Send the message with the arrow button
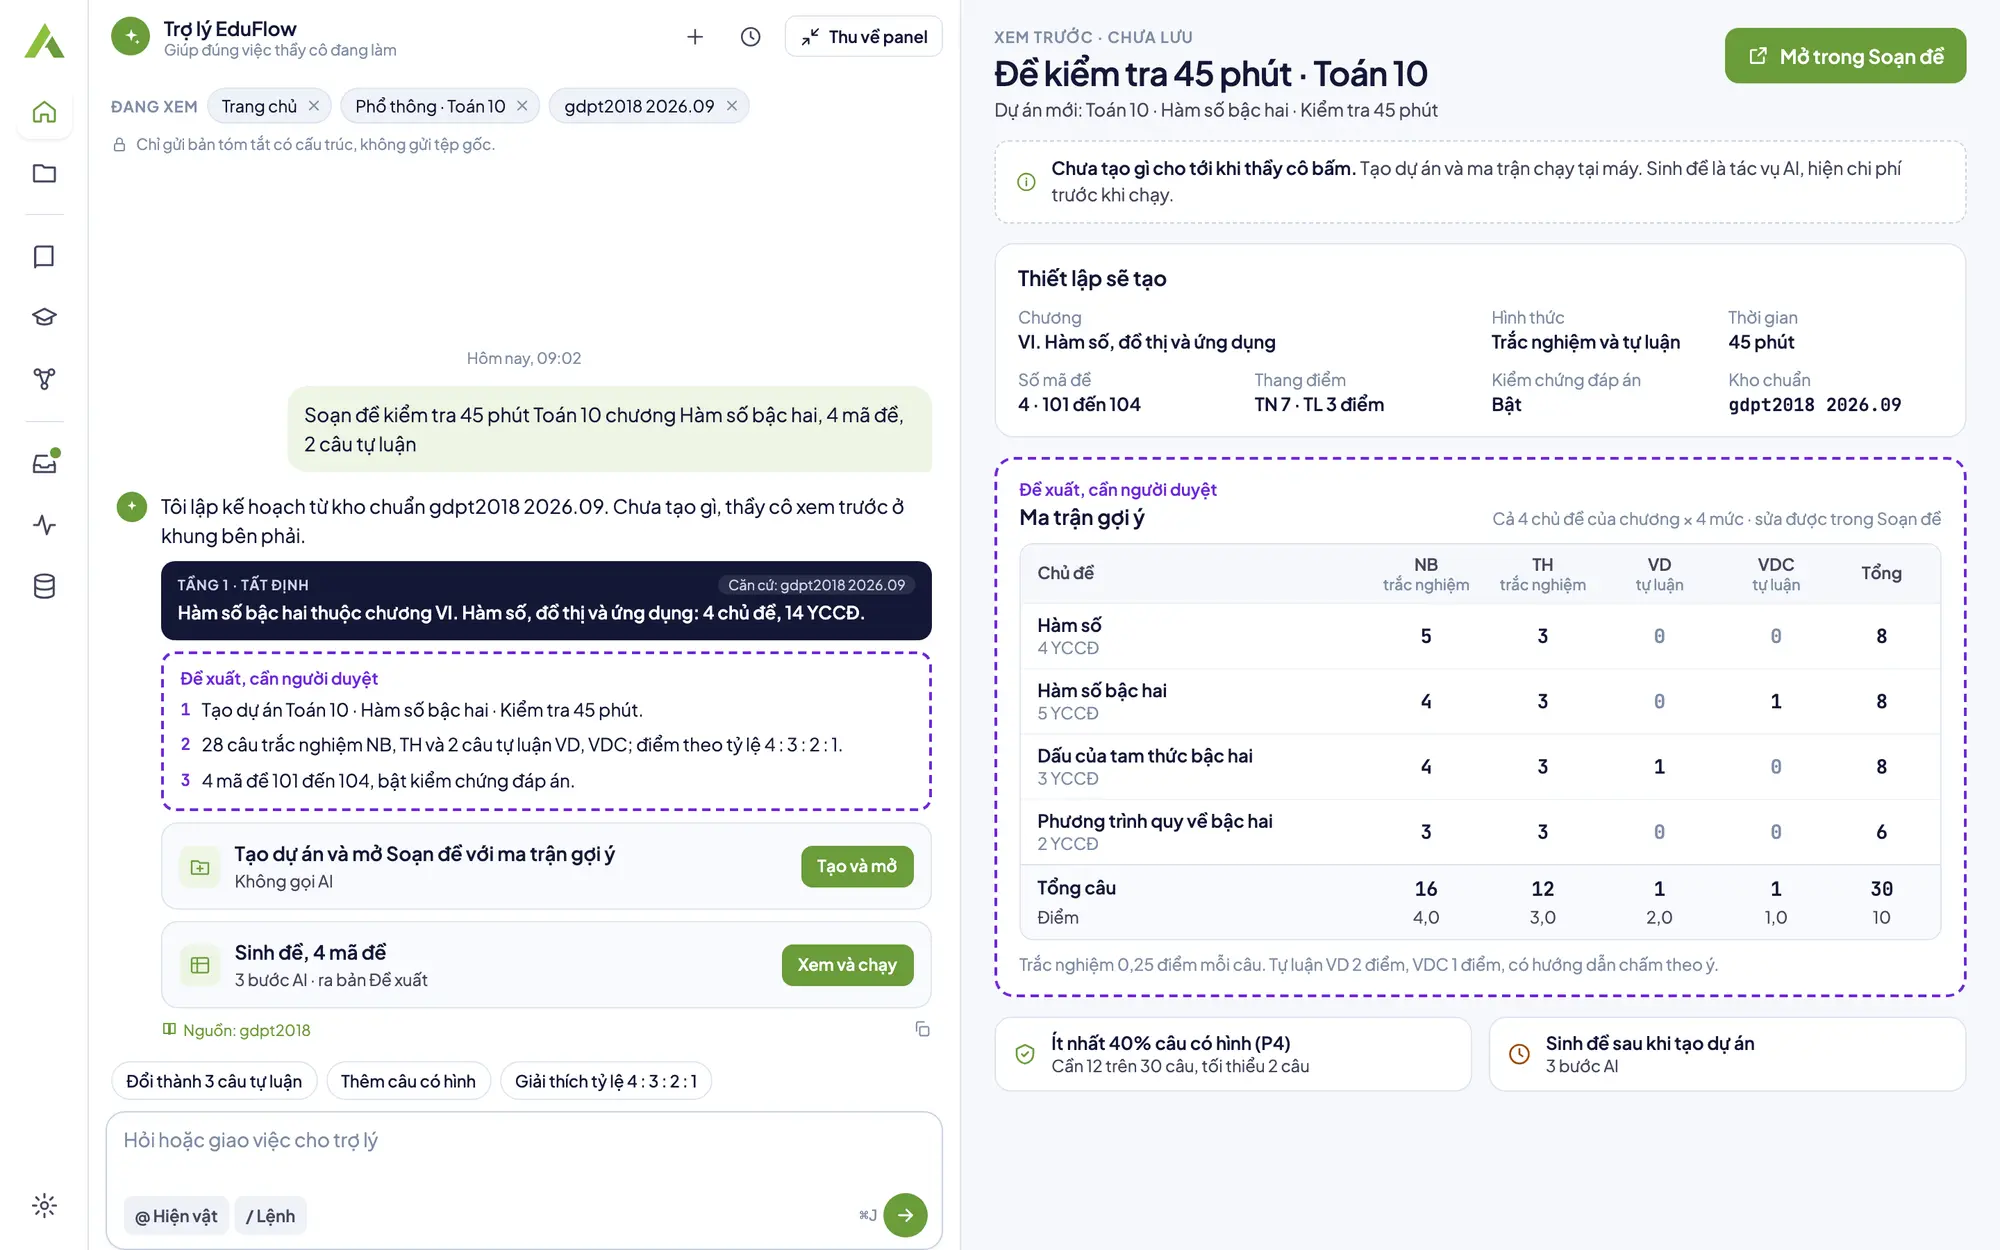2000x1250 pixels. pos(905,1215)
